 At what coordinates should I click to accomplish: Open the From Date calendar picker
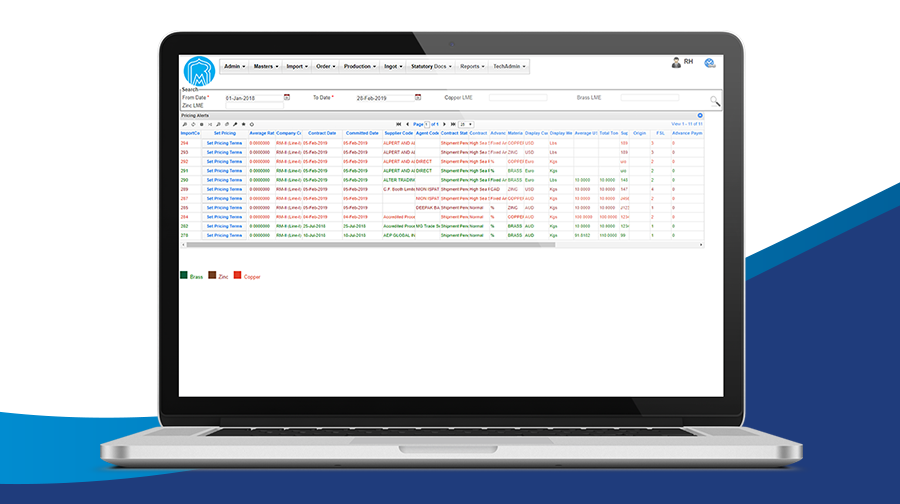(287, 98)
